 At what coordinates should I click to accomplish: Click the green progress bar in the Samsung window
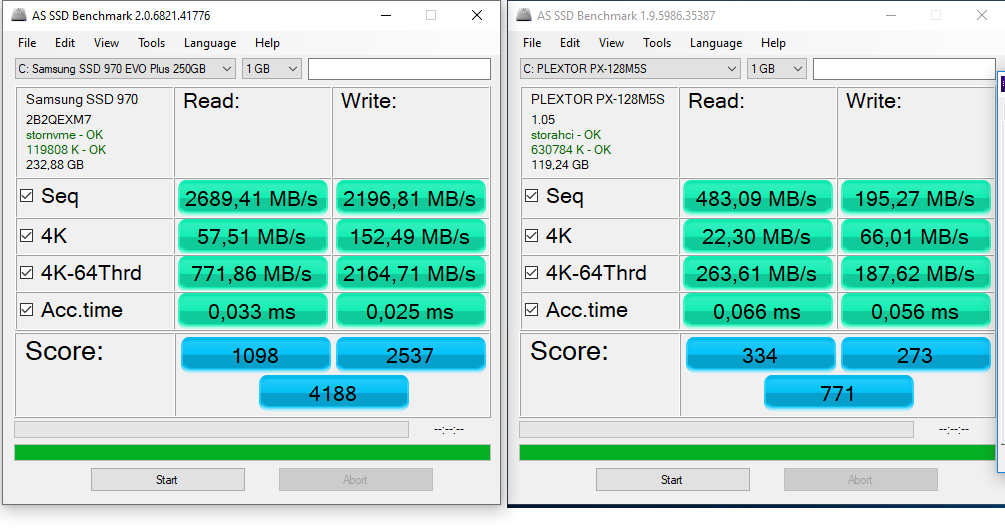click(253, 453)
